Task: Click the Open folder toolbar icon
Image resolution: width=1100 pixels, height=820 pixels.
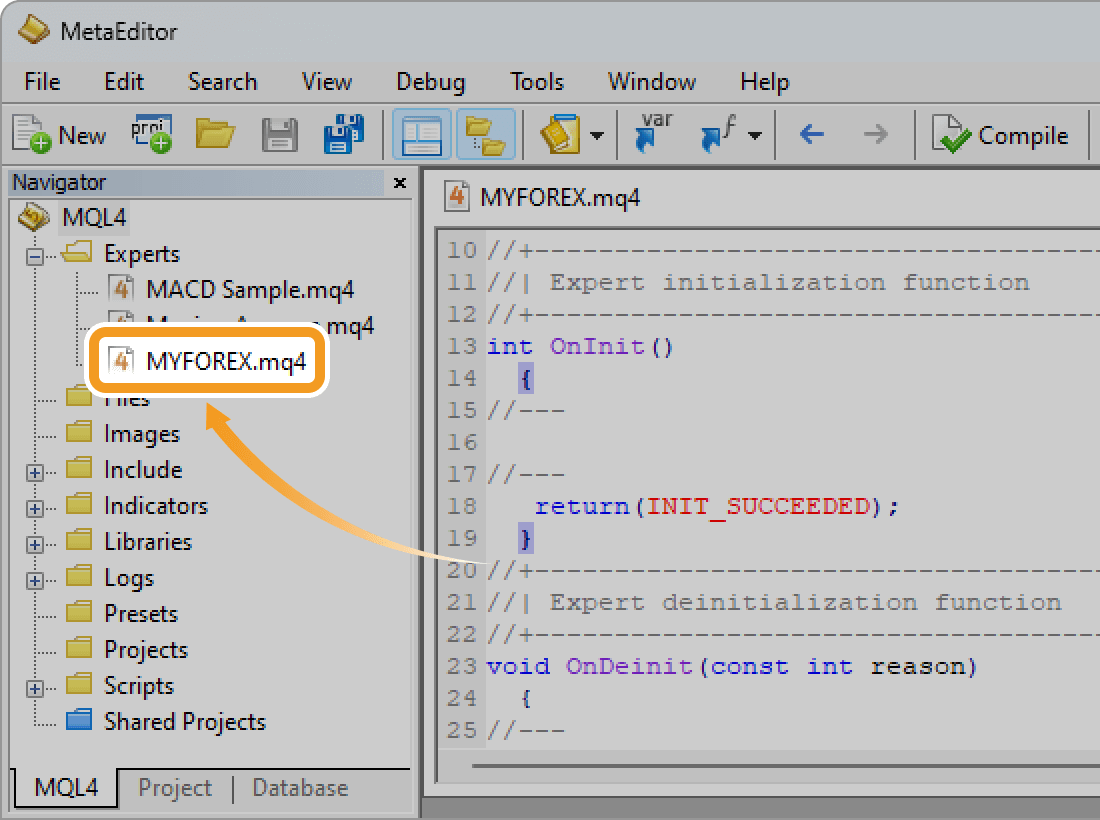Action: (x=215, y=135)
